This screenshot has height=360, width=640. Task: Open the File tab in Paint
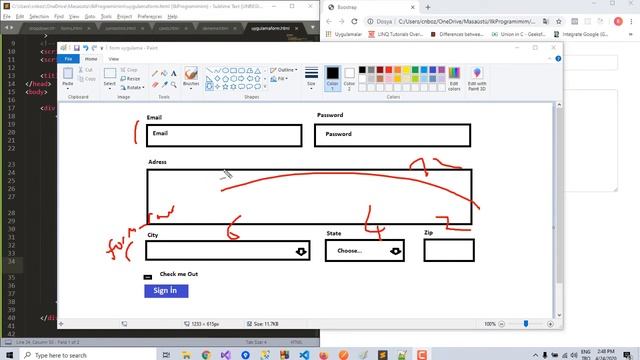[x=68, y=59]
